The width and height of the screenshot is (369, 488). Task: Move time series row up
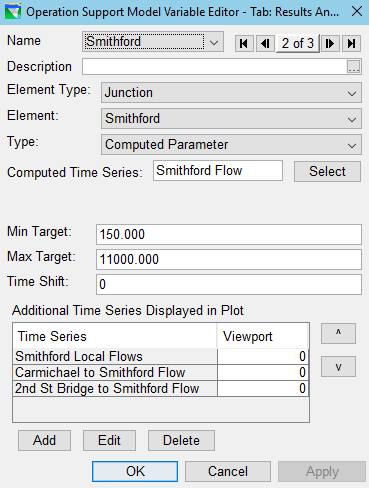(338, 333)
